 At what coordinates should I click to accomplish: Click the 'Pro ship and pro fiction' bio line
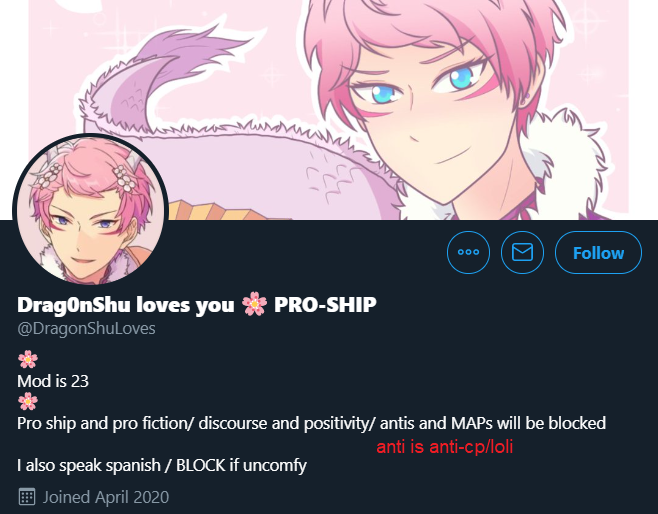click(x=311, y=423)
